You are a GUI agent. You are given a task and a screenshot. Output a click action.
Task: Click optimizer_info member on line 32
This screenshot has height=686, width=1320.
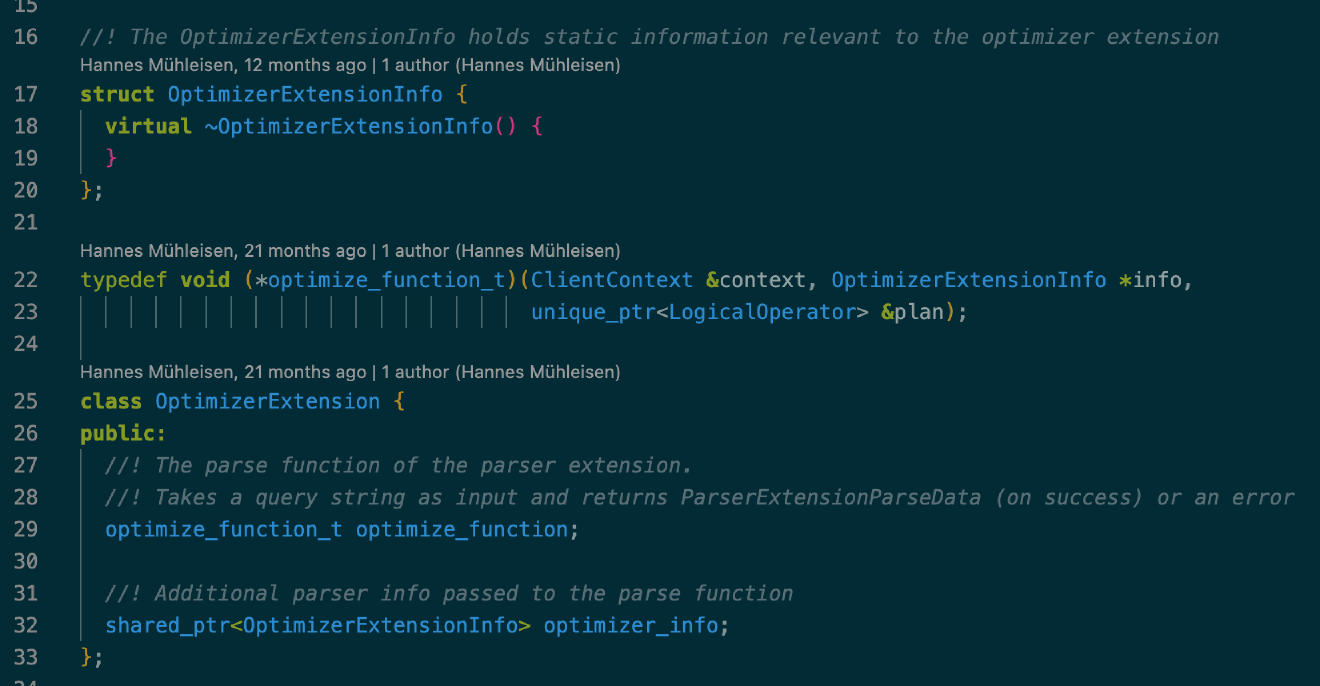631,625
